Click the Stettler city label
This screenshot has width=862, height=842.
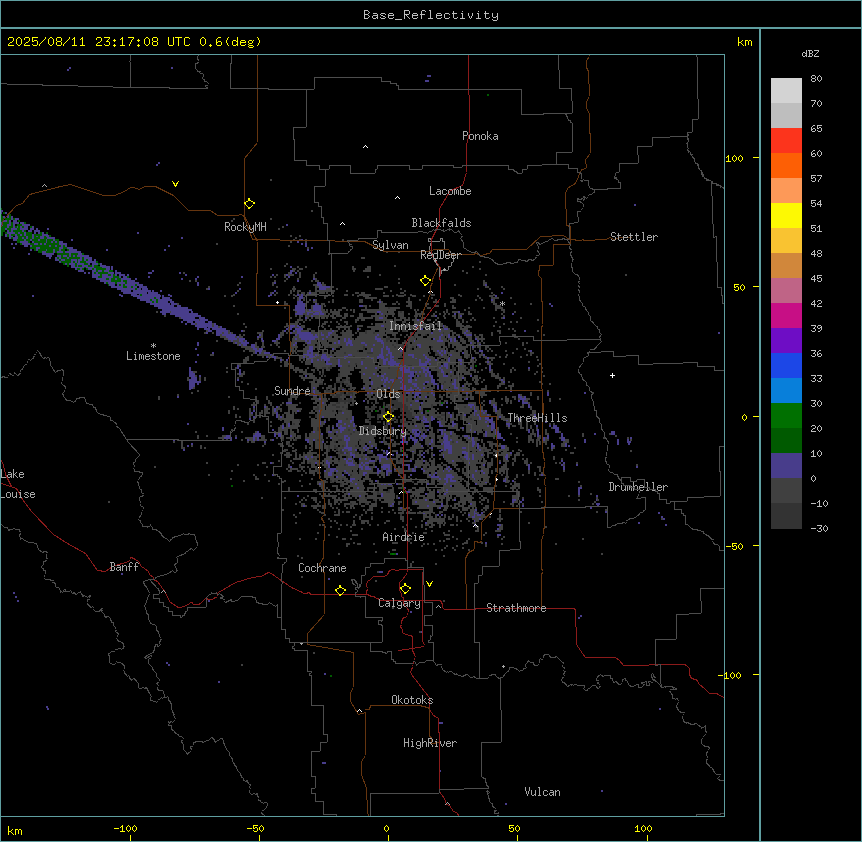[x=634, y=237]
